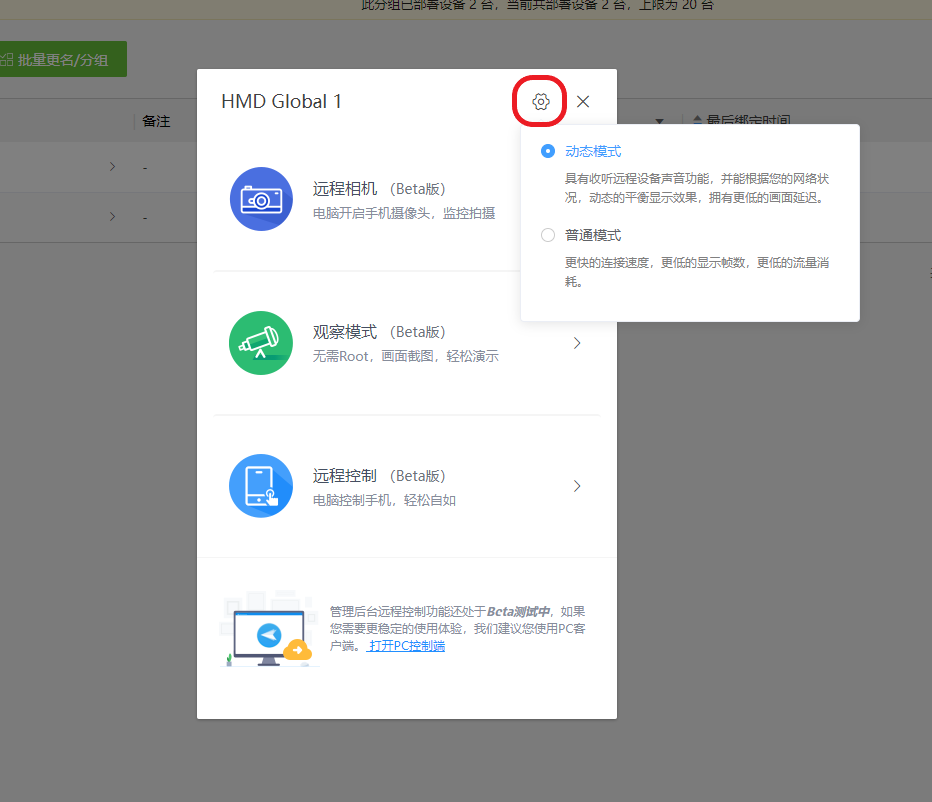The width and height of the screenshot is (932, 802).
Task: Select the 普通模式 radio button
Action: tap(548, 235)
